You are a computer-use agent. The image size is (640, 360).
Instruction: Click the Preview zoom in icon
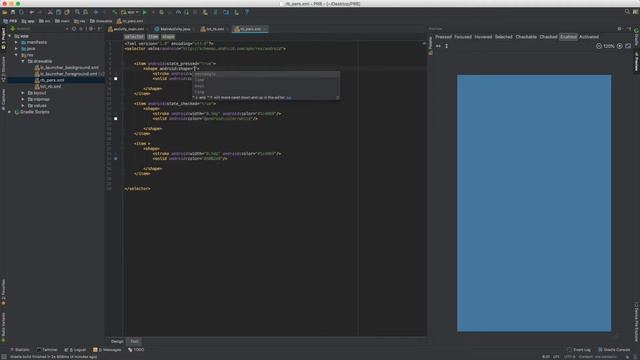[x=620, y=46]
